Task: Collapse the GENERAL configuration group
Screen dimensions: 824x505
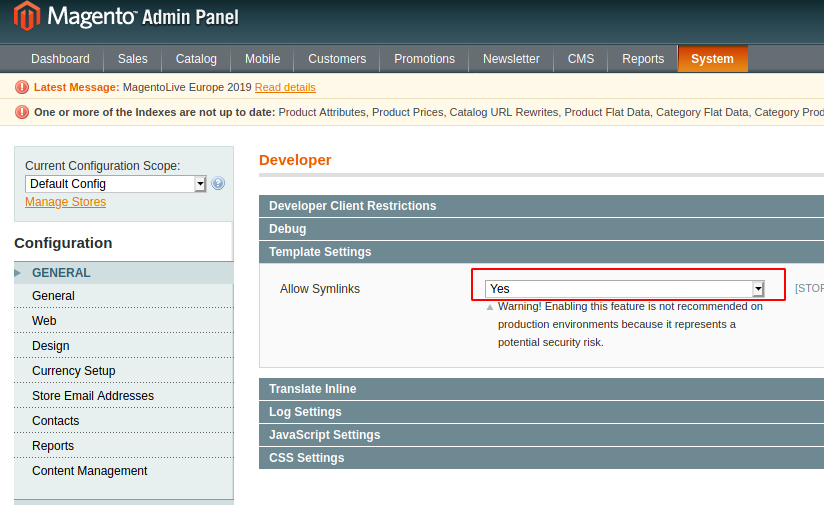Action: pos(123,273)
